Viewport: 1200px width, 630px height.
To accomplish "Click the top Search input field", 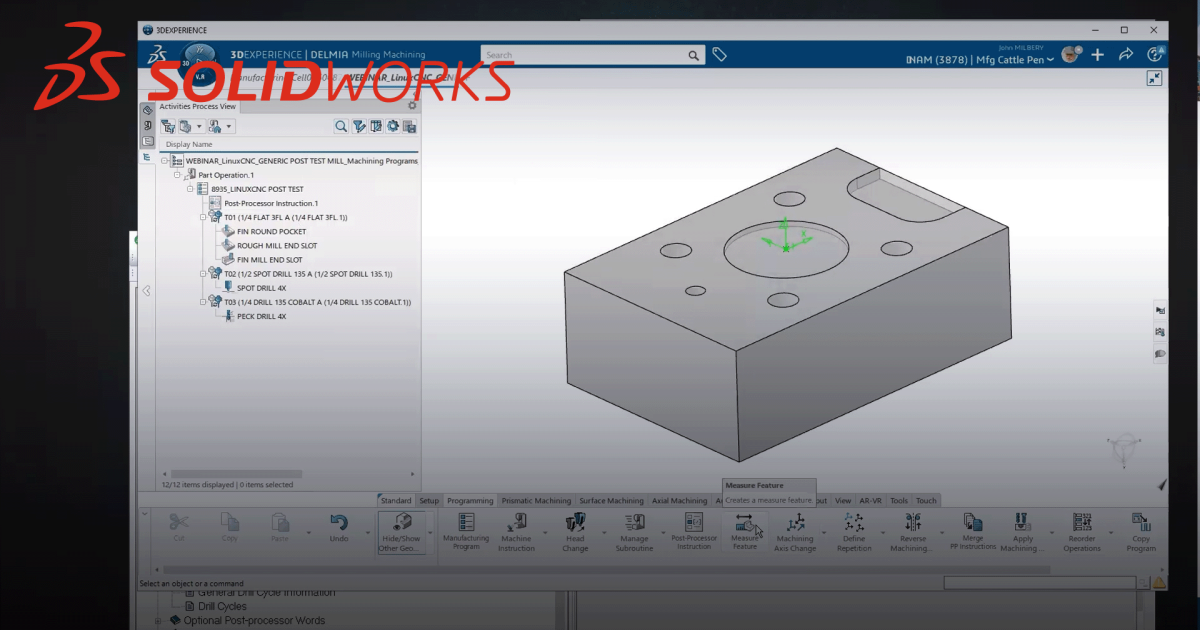I will (585, 55).
